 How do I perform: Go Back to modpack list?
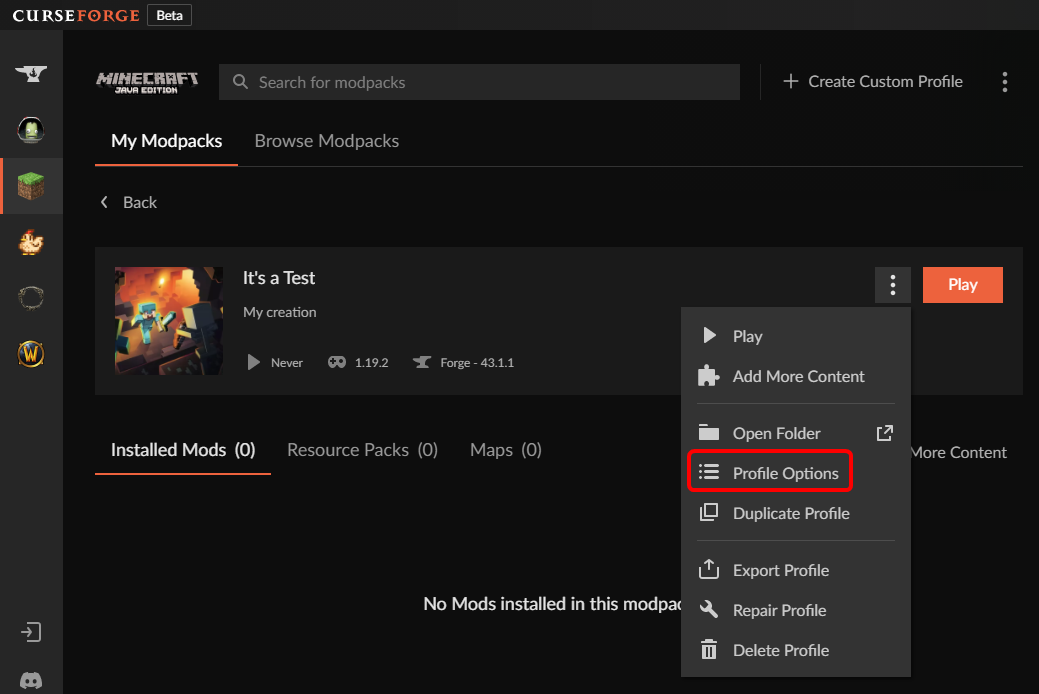[x=129, y=202]
